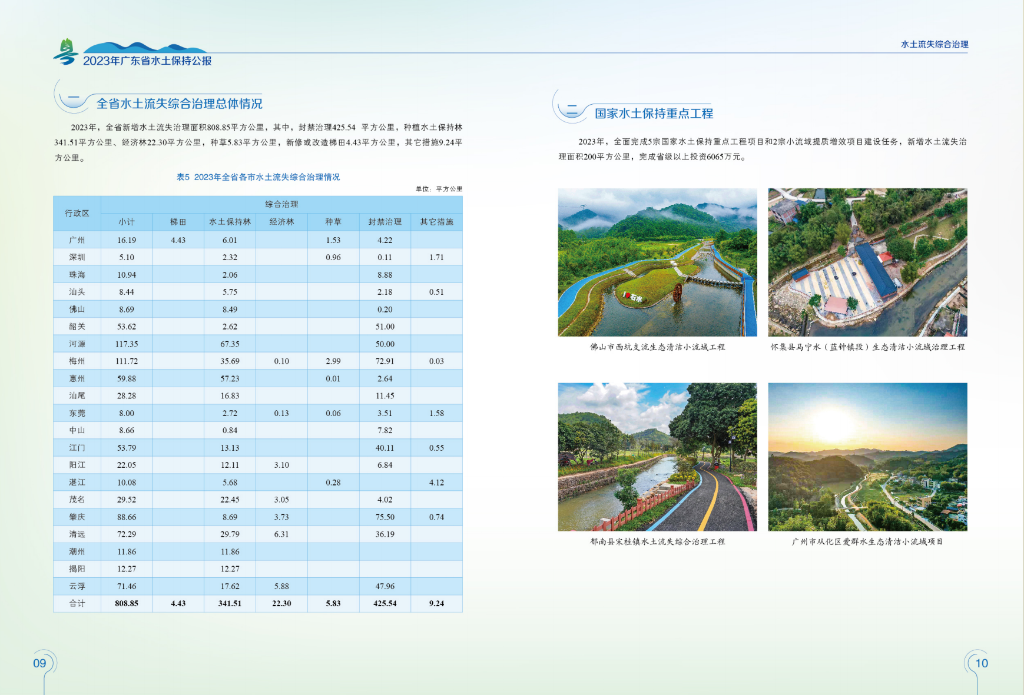Click the 封禁治理 column header
1024x695 pixels.
tap(384, 221)
